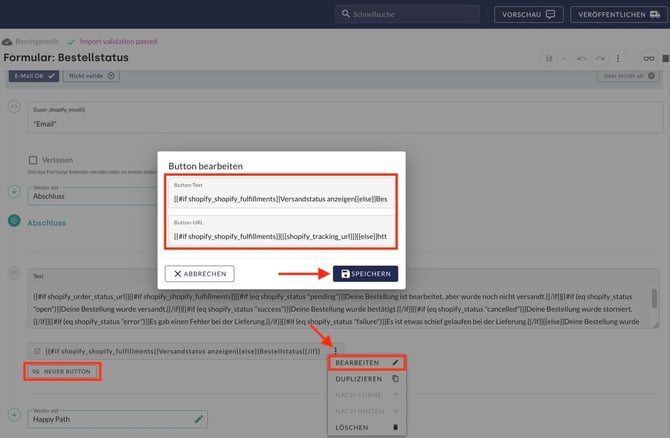Click the save disk icon in form toolbar

[549, 59]
